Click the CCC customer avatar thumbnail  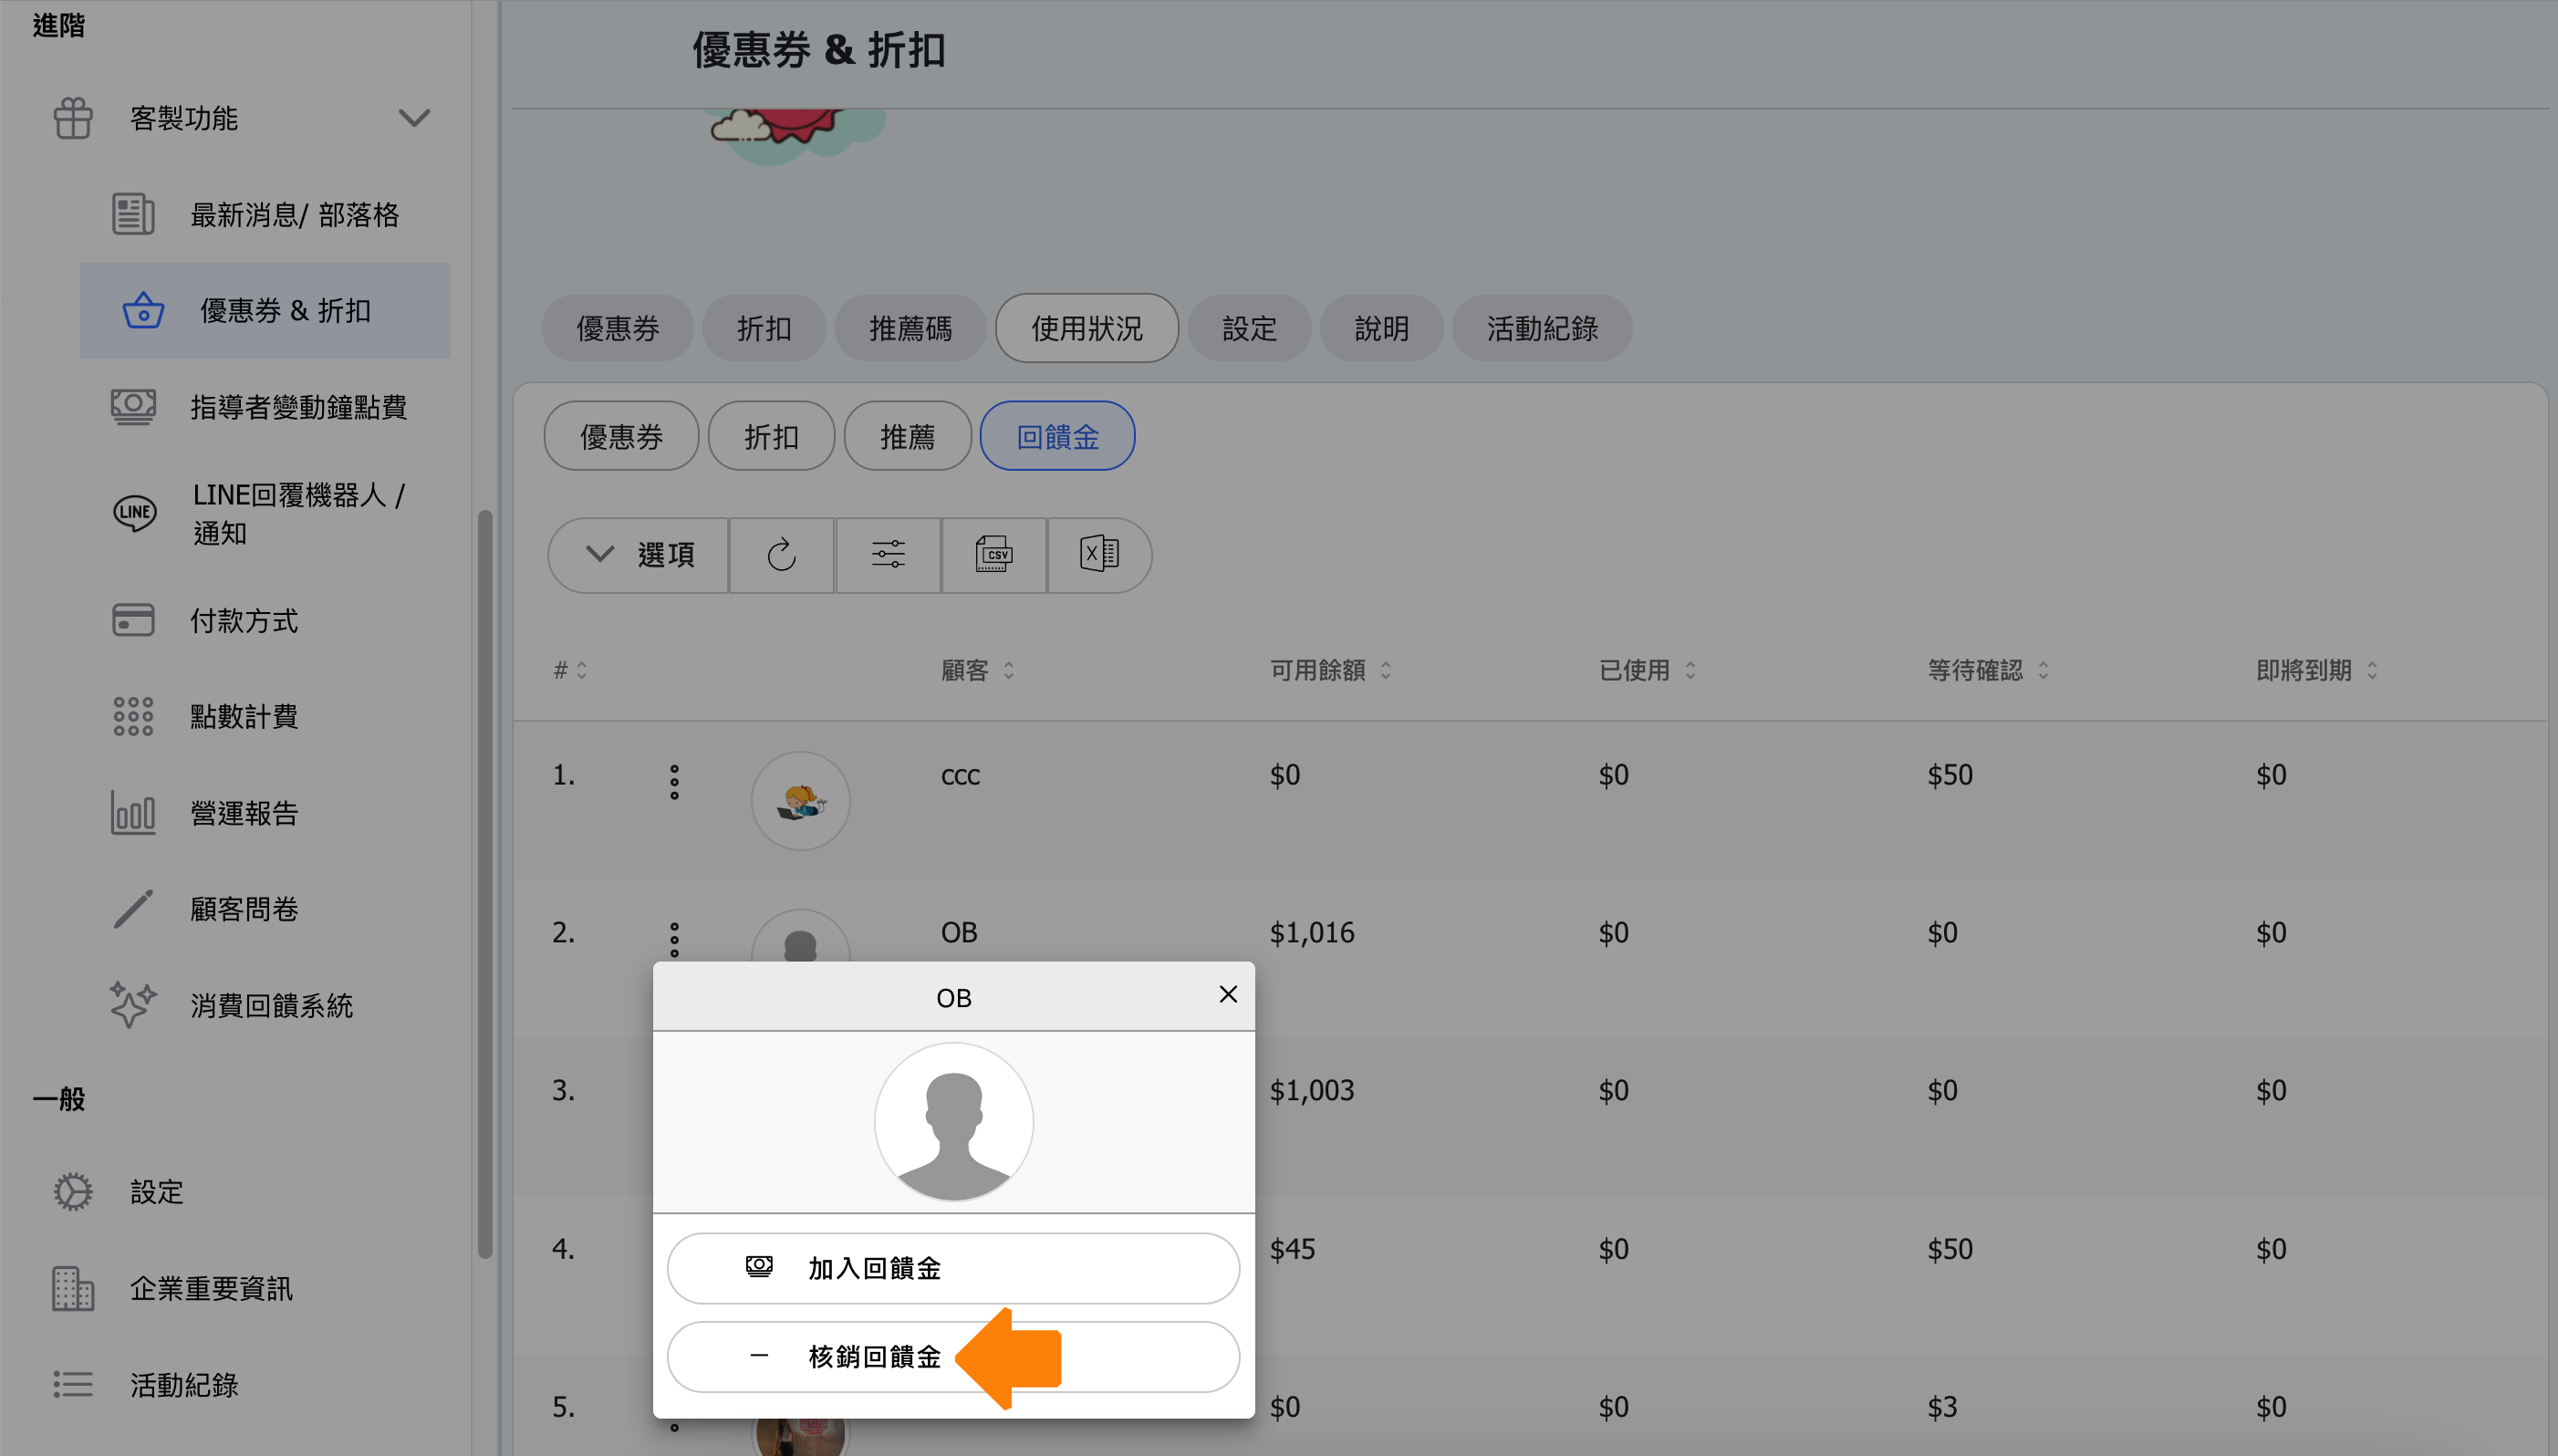800,801
